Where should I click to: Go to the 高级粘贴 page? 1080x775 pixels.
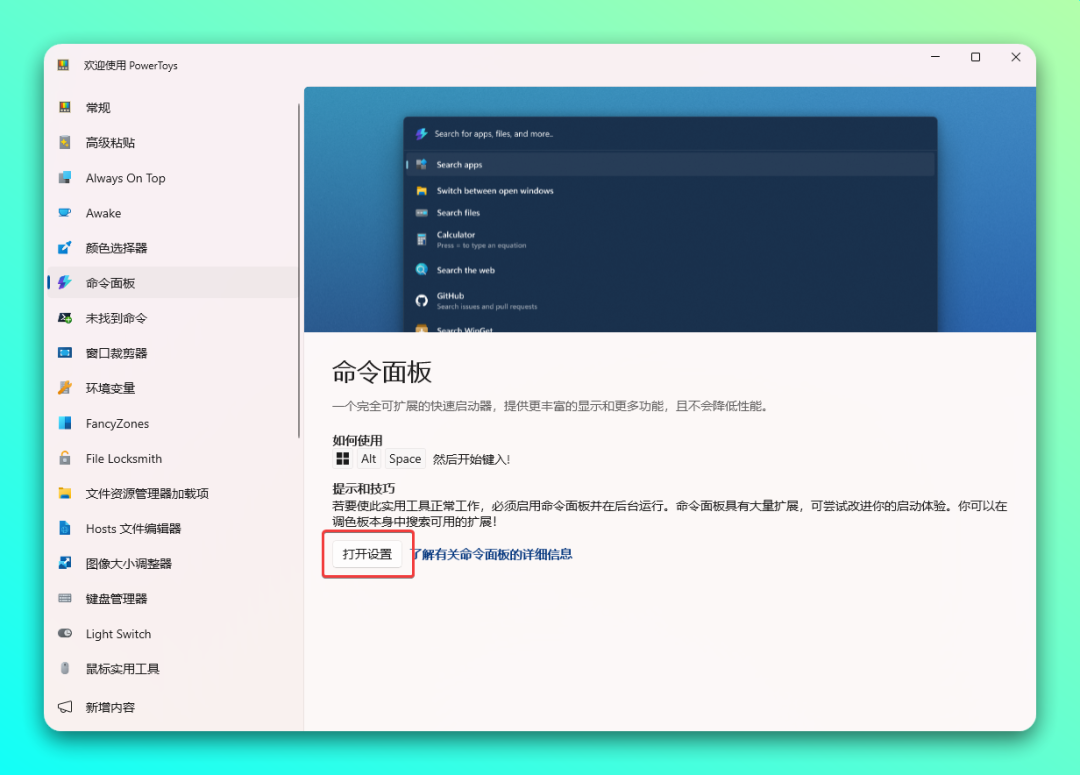(110, 143)
